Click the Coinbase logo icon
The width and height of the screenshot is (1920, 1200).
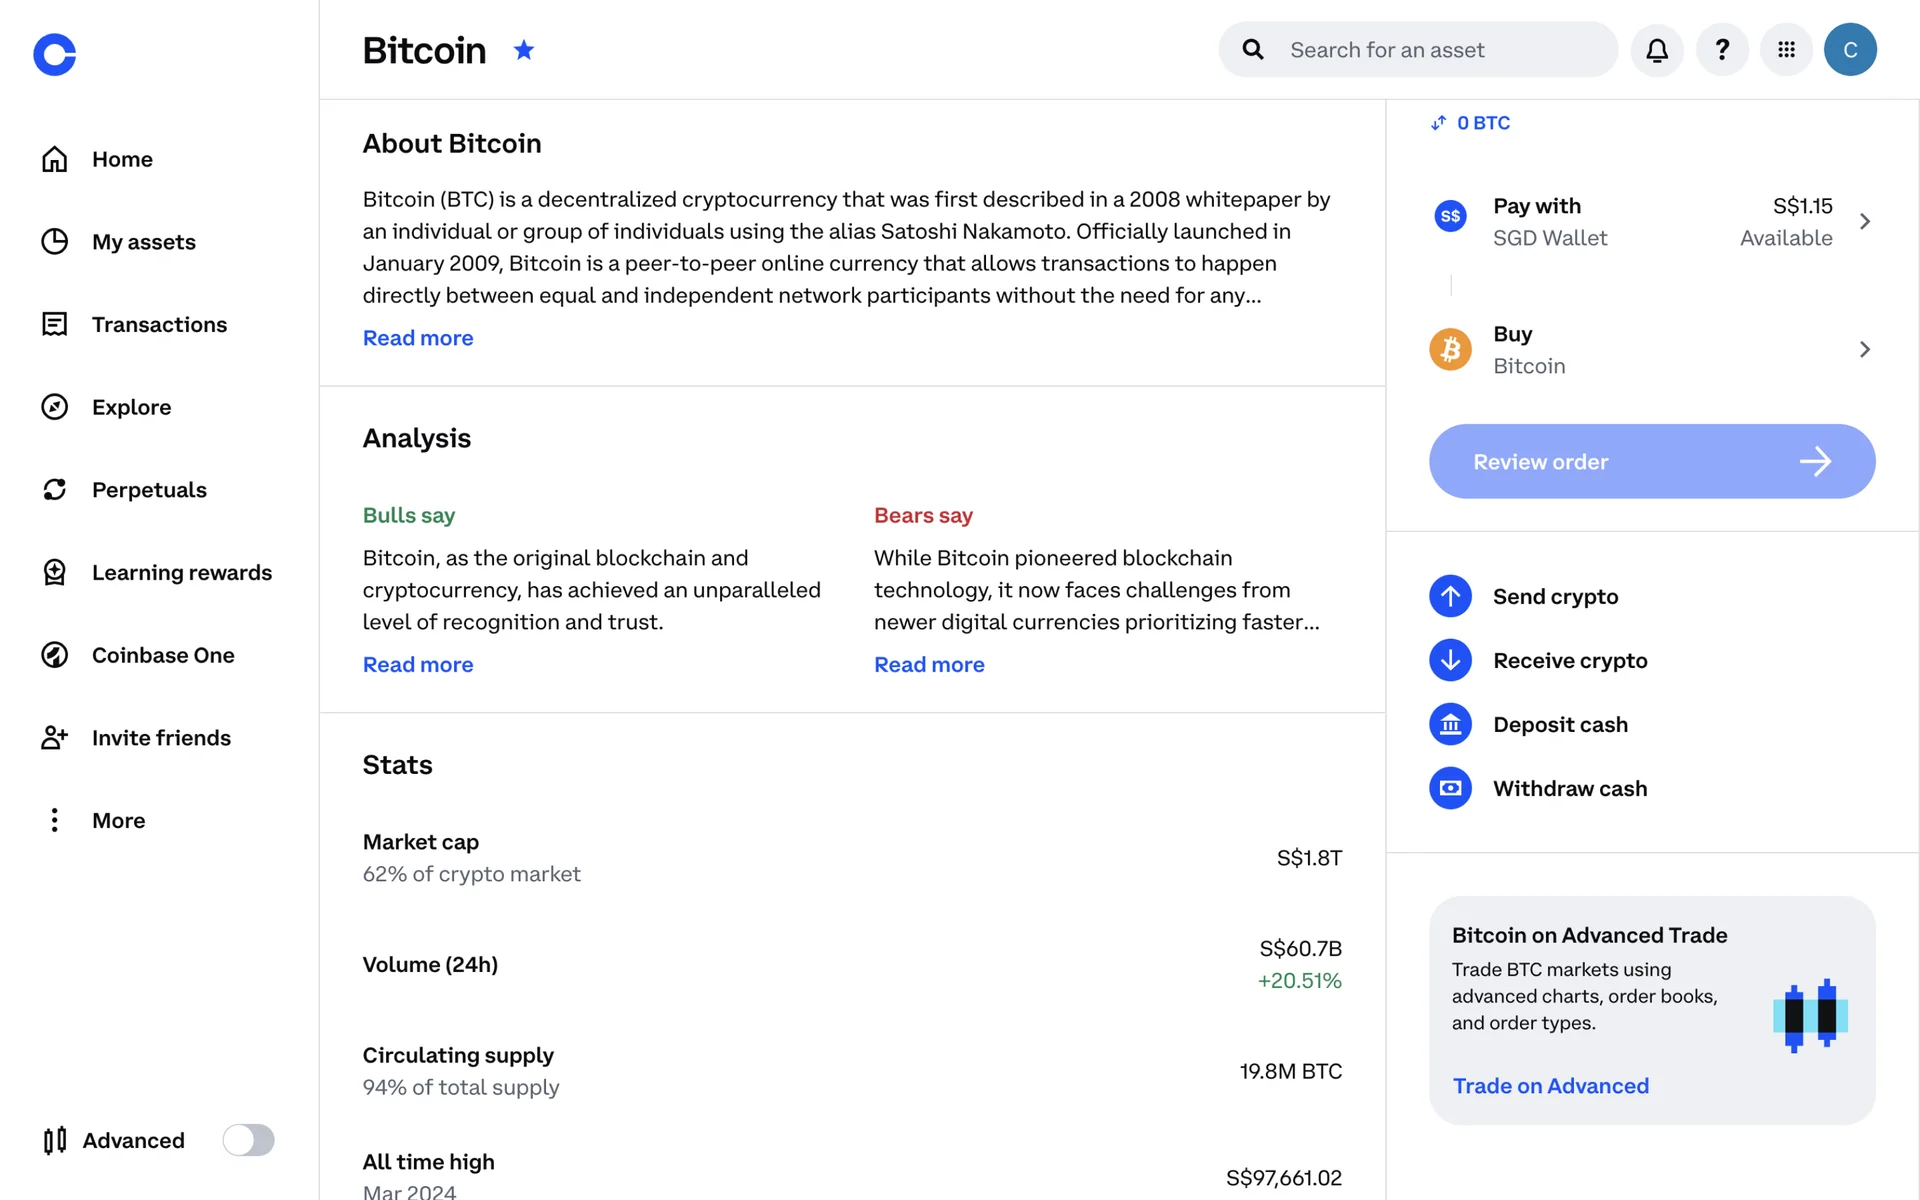coord(54,54)
